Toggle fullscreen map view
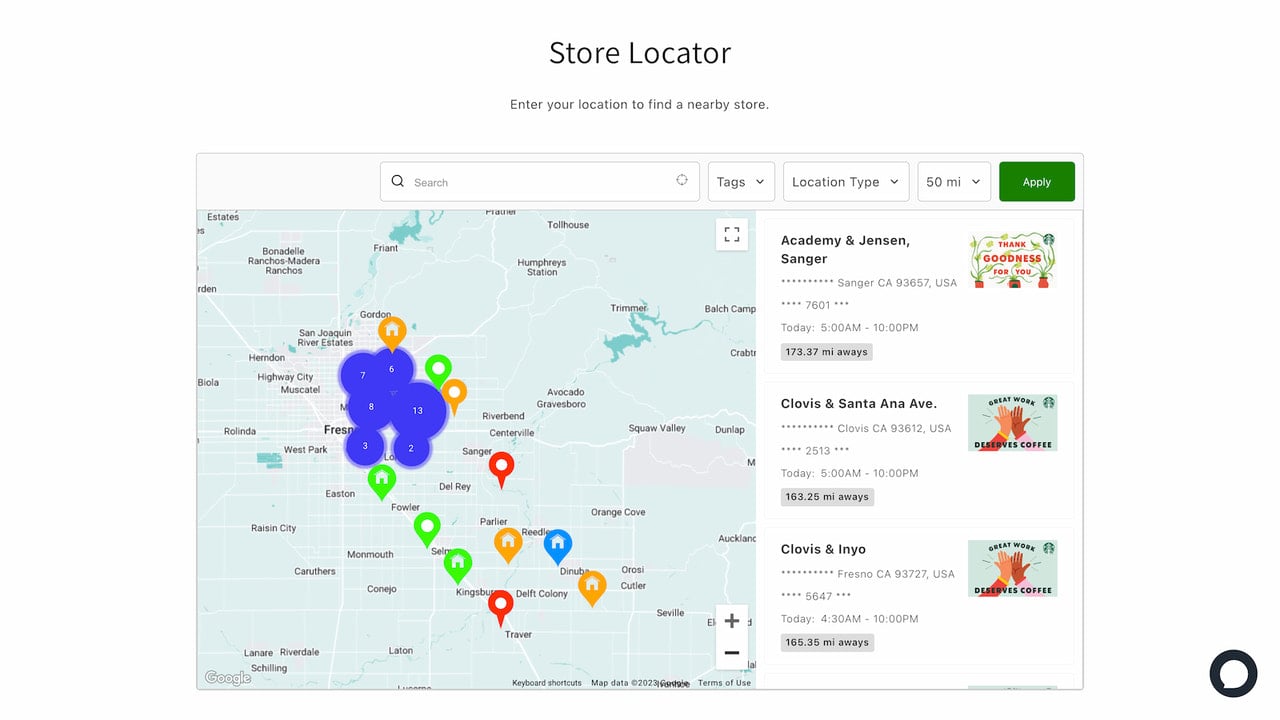The height and width of the screenshot is (720, 1280). point(732,234)
